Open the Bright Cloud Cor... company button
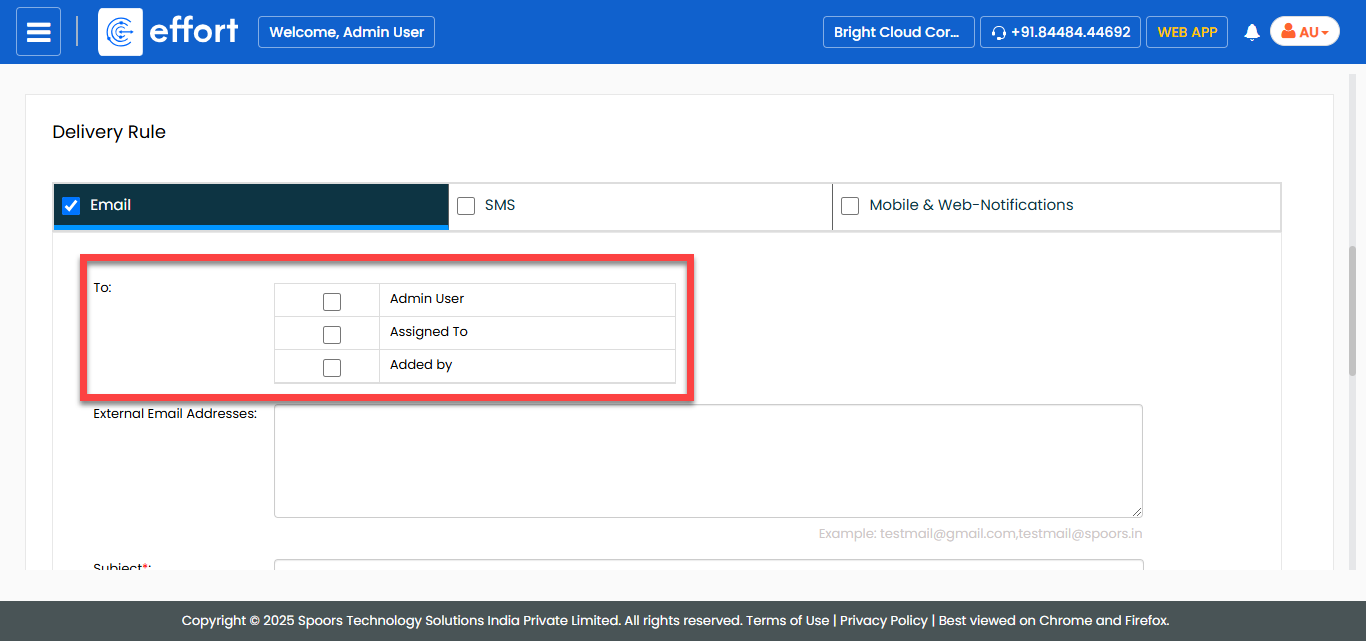Viewport: 1366px width, 641px height. [x=897, y=32]
